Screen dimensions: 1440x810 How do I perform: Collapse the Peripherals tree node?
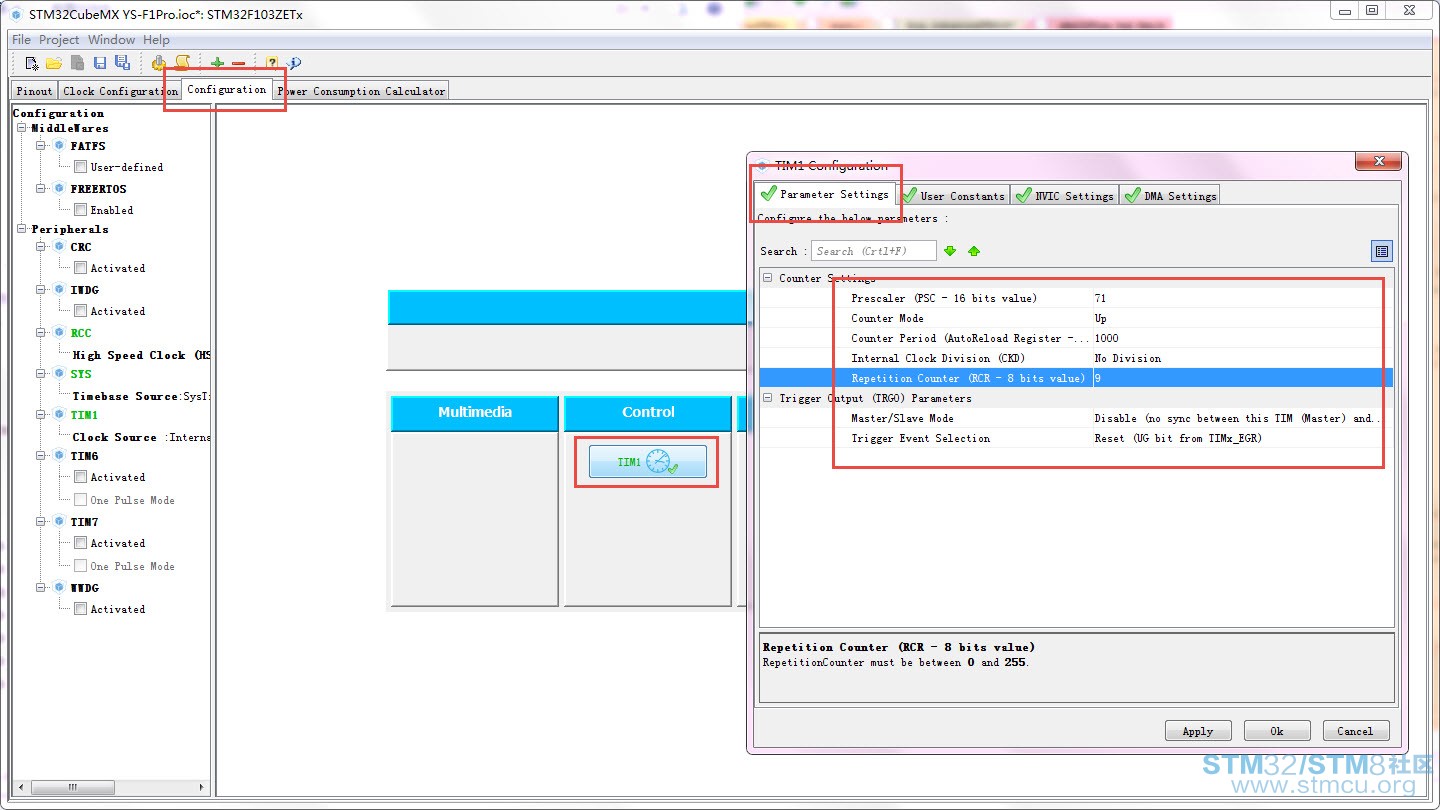(x=22, y=229)
